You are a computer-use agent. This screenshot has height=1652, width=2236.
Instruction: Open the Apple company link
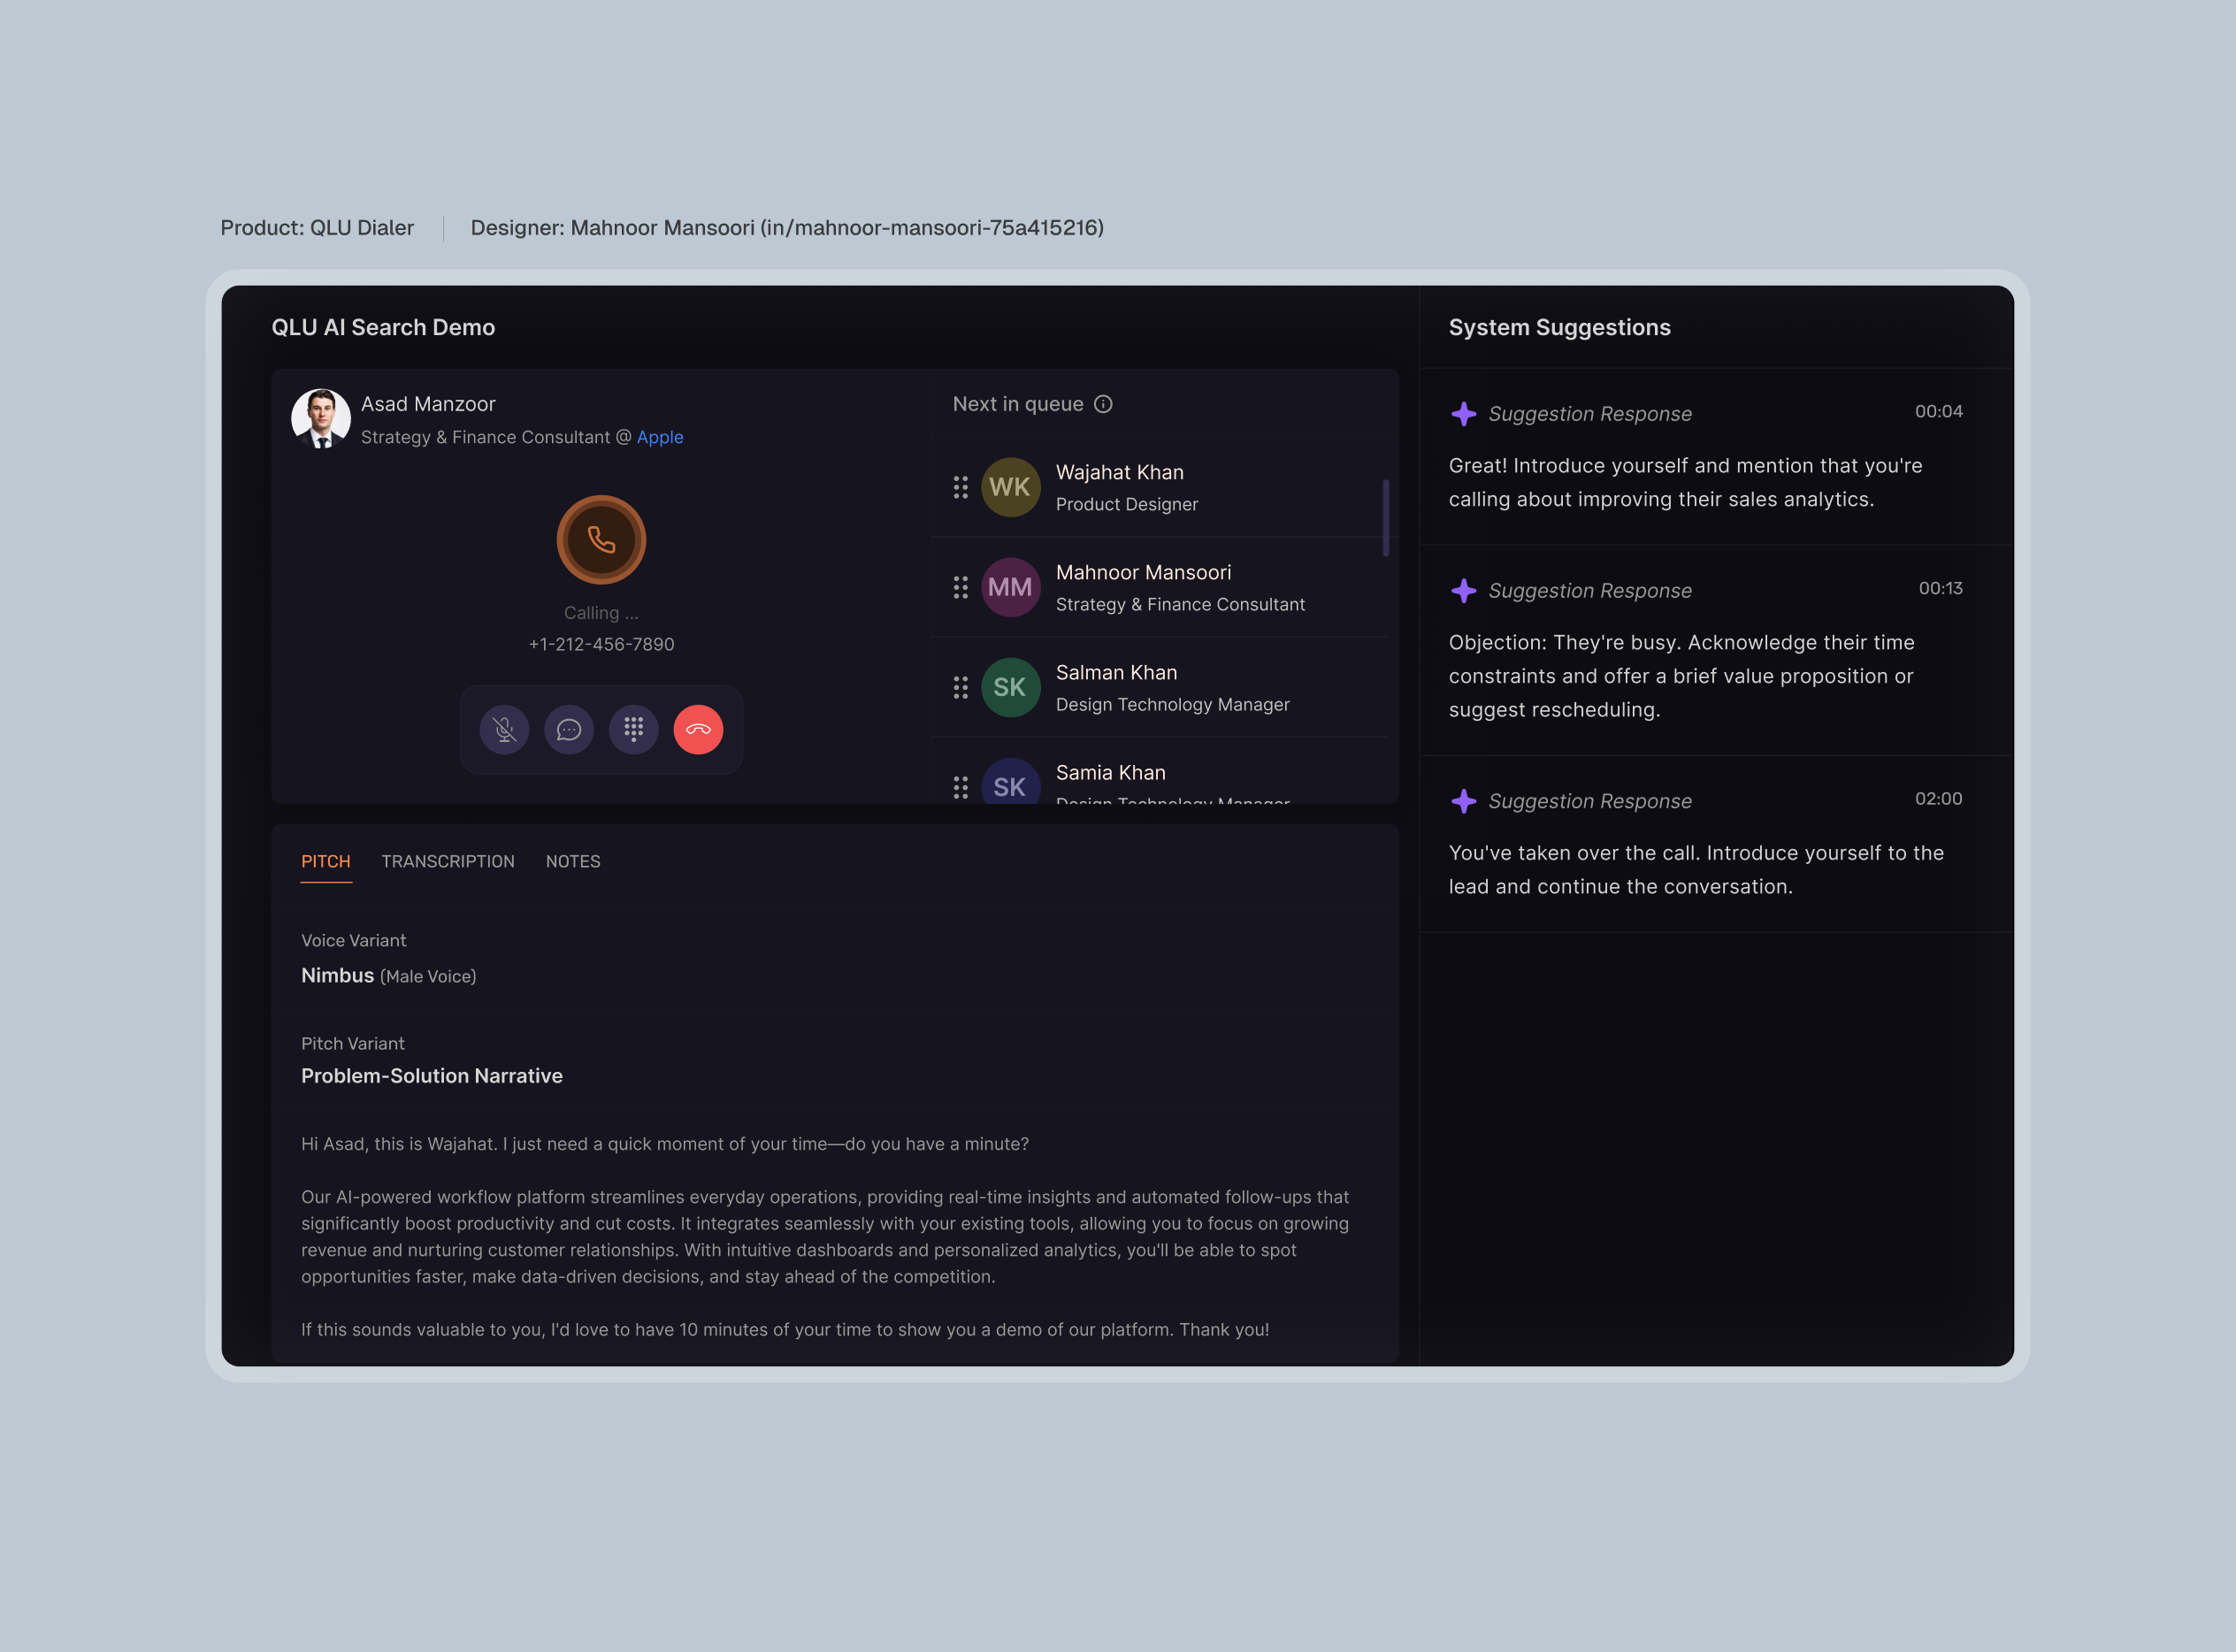tap(660, 437)
